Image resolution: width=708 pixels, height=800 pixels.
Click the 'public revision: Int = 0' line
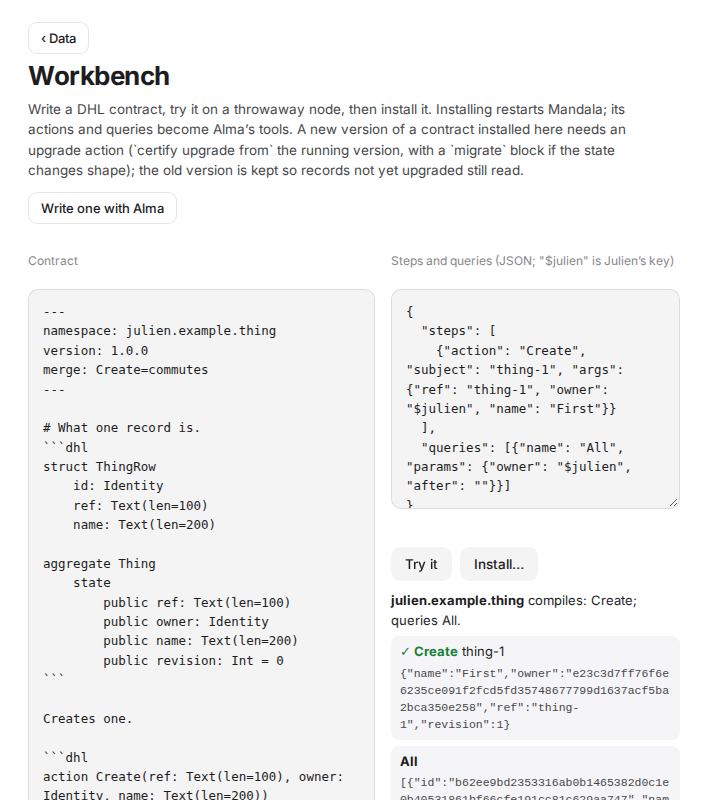click(x=193, y=661)
